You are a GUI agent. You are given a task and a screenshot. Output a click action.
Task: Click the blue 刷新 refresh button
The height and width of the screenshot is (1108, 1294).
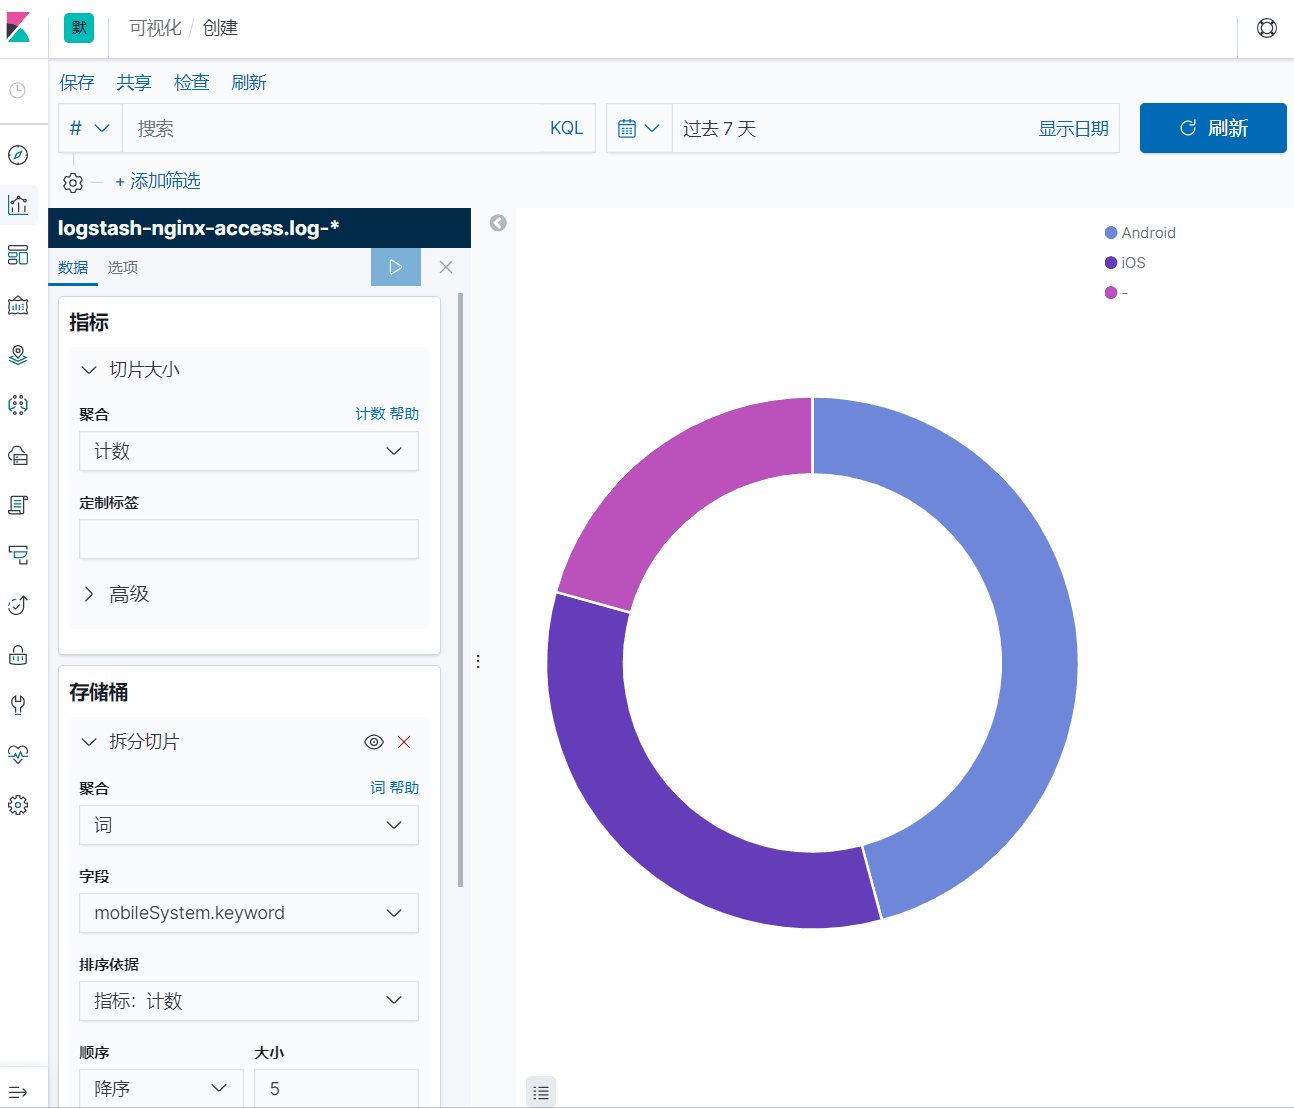coord(1212,128)
